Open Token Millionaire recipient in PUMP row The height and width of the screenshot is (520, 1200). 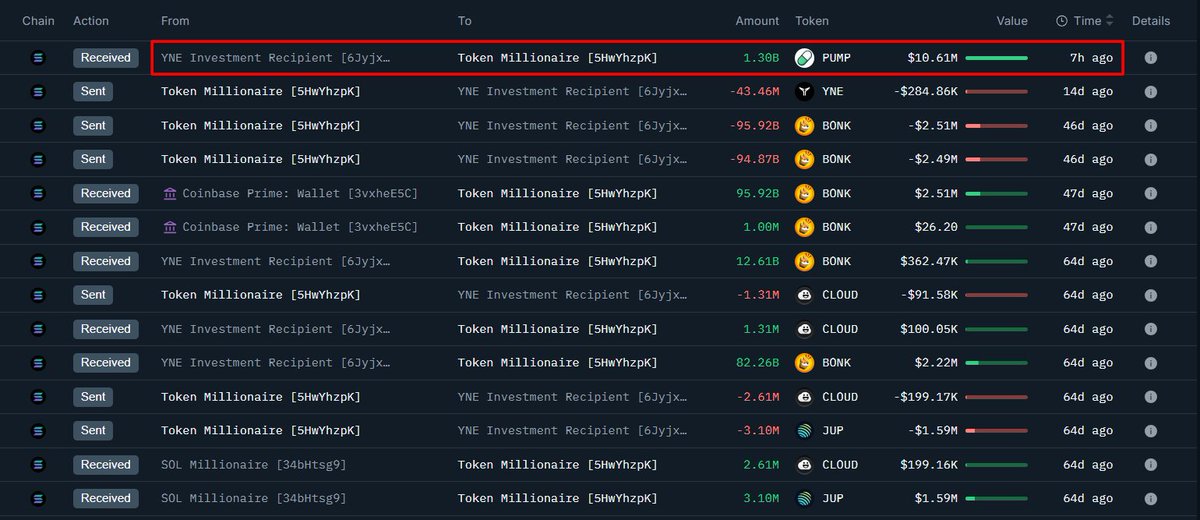coord(558,58)
